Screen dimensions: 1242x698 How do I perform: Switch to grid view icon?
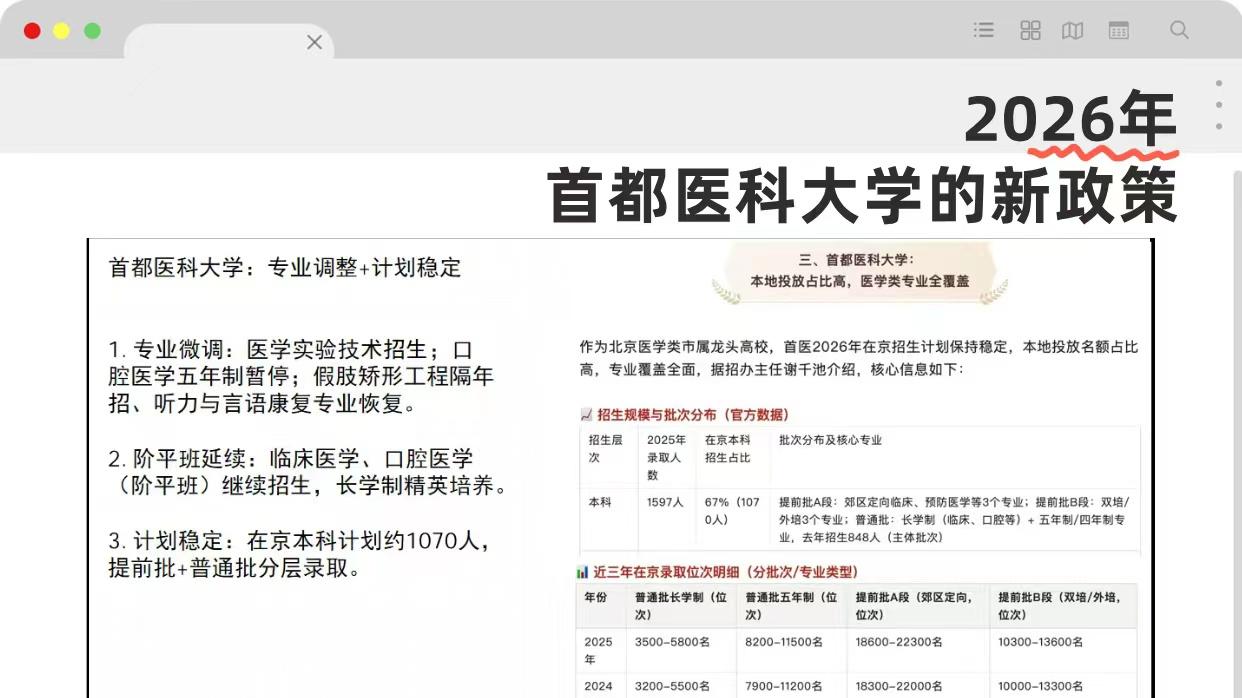1030,30
